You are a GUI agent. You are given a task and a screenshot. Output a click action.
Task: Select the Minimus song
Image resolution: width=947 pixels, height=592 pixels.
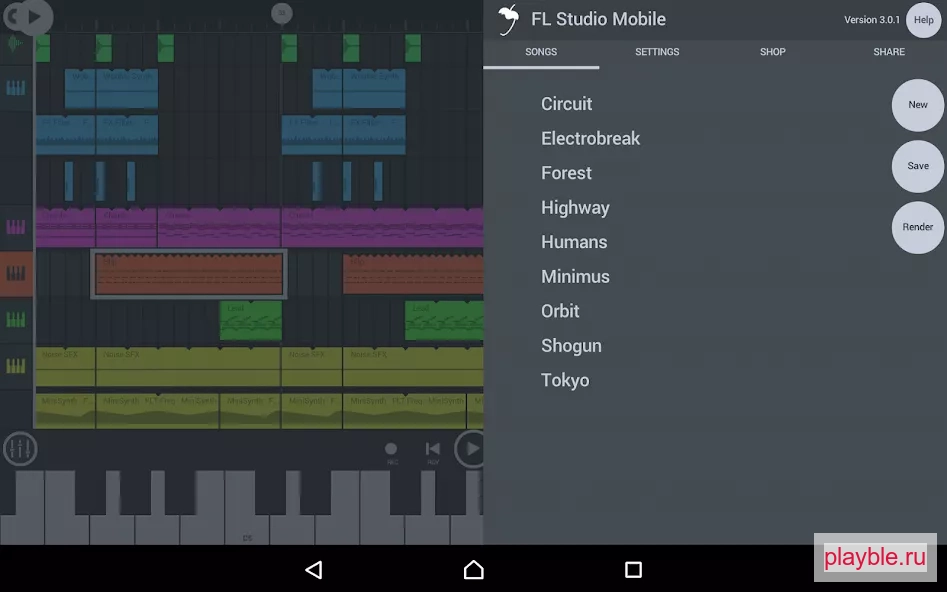(575, 277)
